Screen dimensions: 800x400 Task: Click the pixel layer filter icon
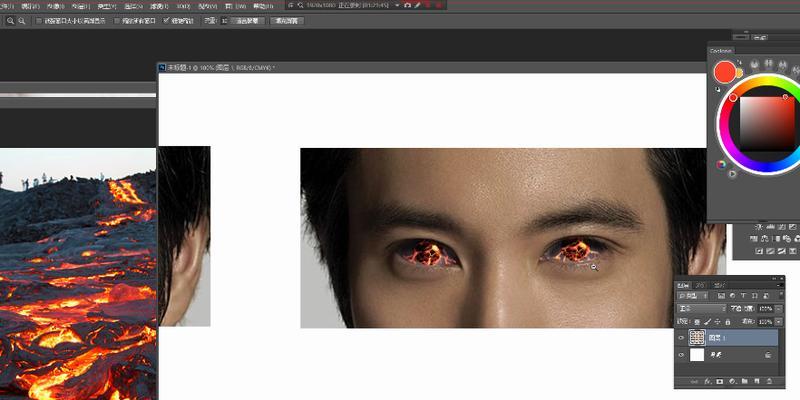click(x=721, y=296)
